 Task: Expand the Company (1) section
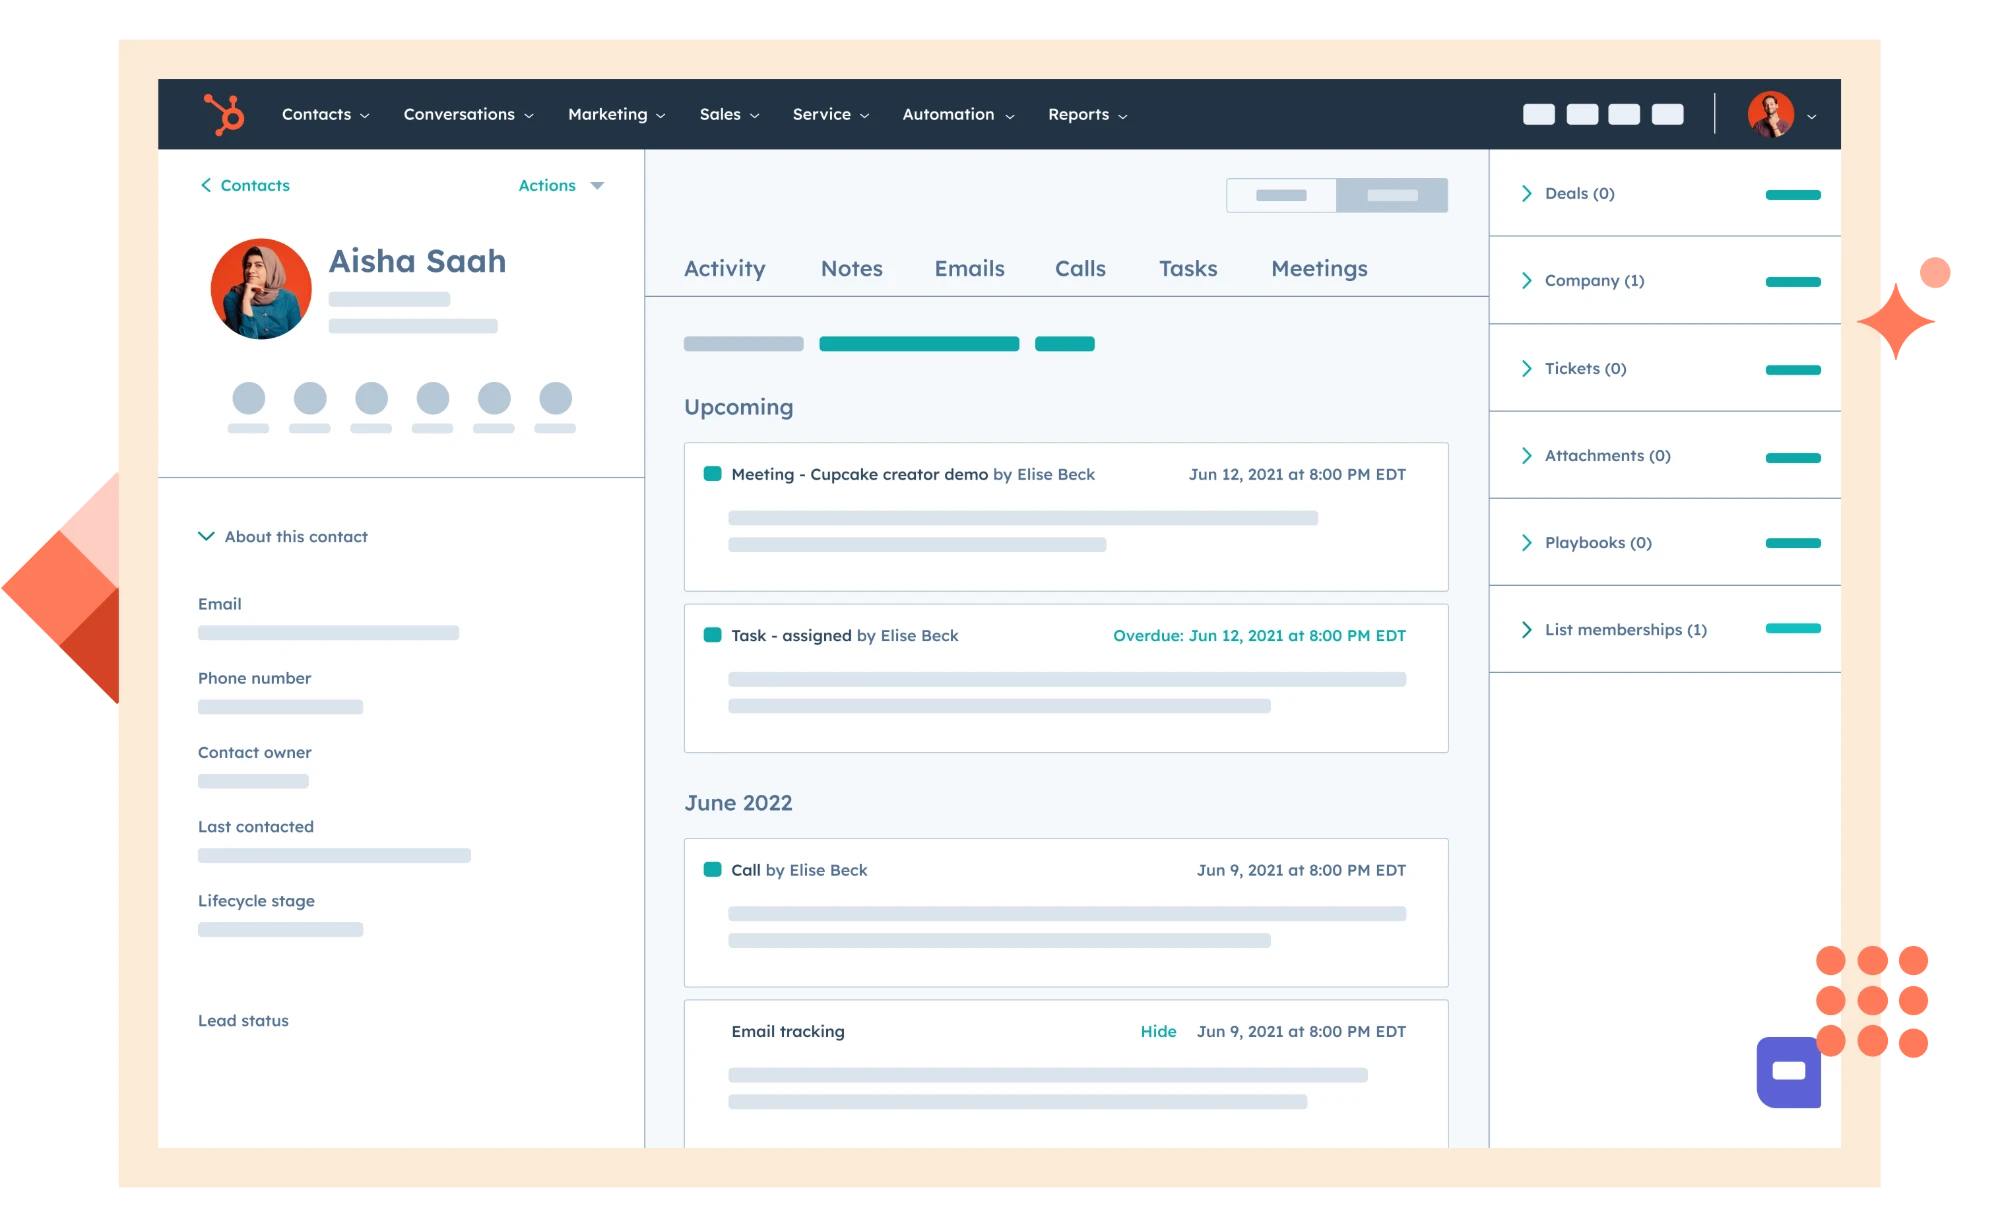tap(1583, 280)
